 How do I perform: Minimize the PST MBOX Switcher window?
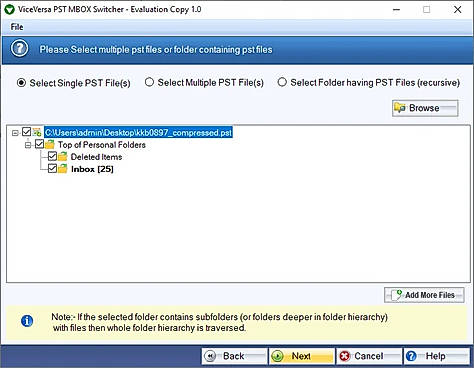pos(396,10)
